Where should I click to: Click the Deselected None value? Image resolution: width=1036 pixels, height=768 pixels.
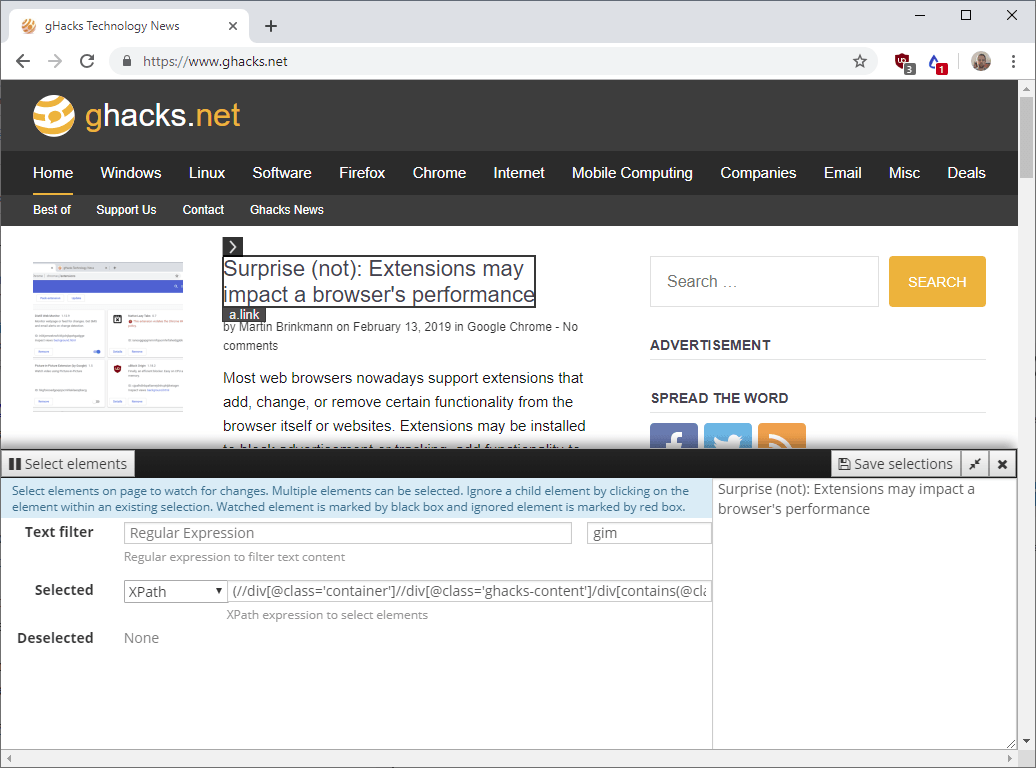pos(141,638)
